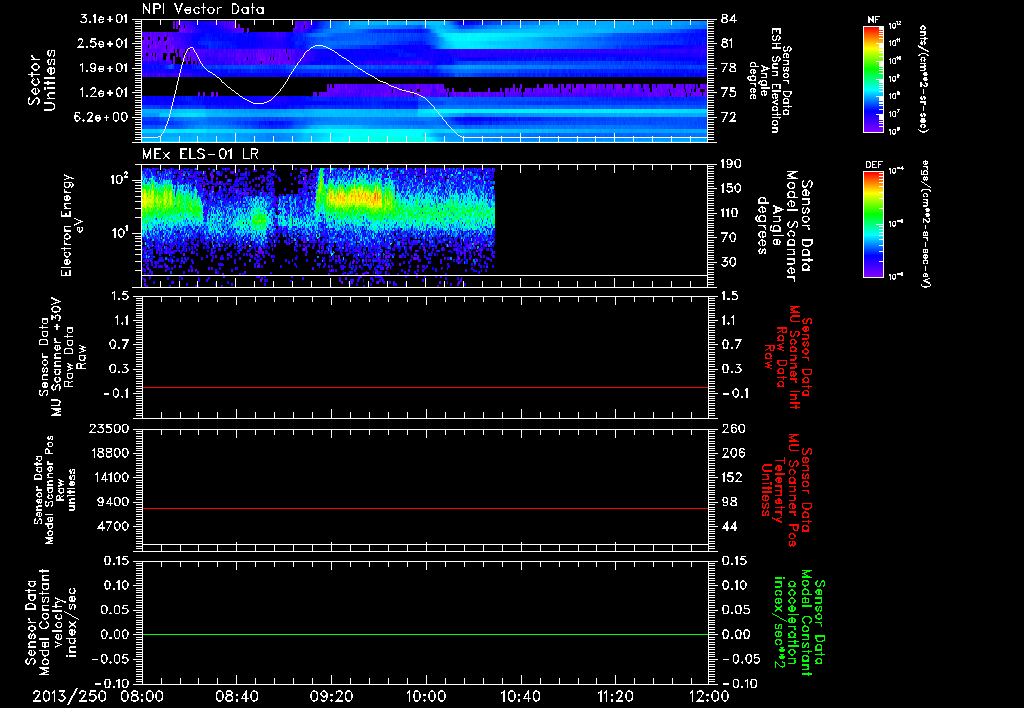This screenshot has width=1024, height=708.
Task: Click the "Sector Unitless" axis title
Action: 42,80
